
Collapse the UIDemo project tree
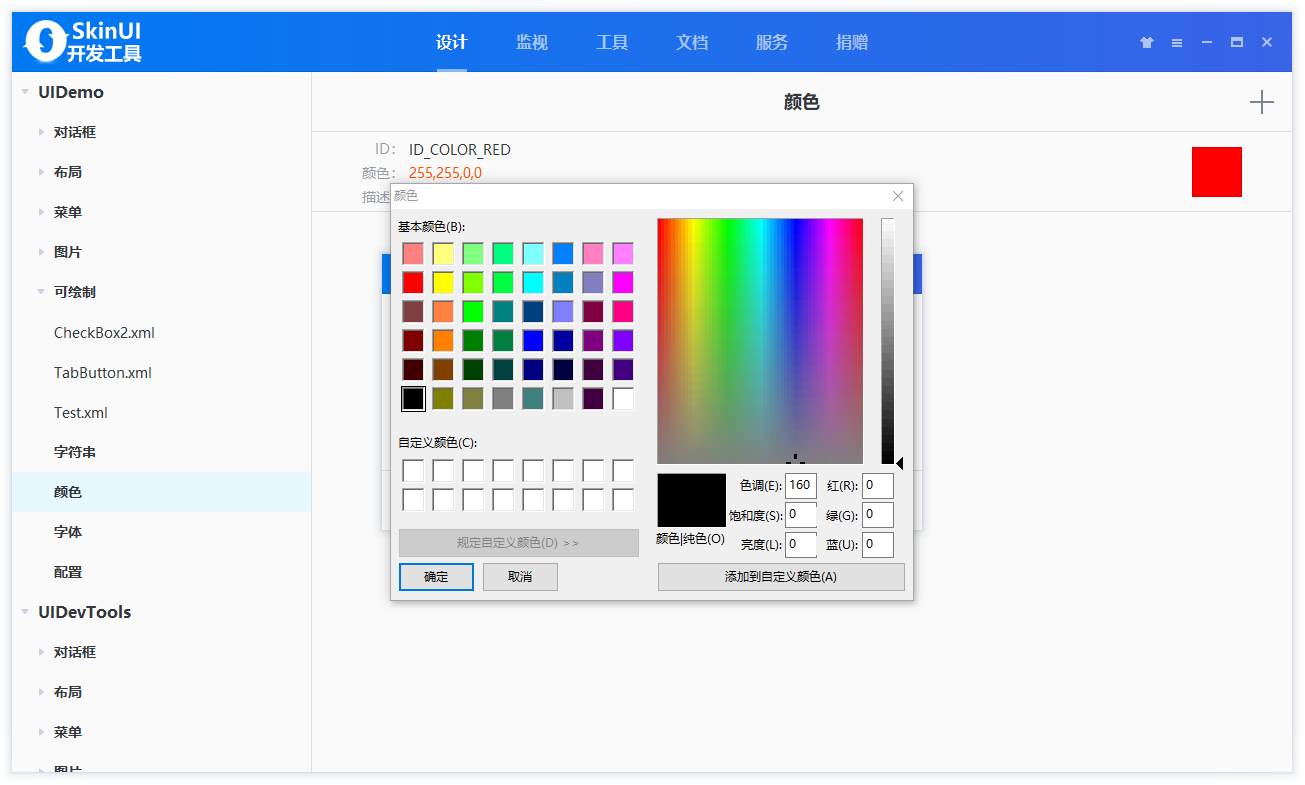(25, 92)
